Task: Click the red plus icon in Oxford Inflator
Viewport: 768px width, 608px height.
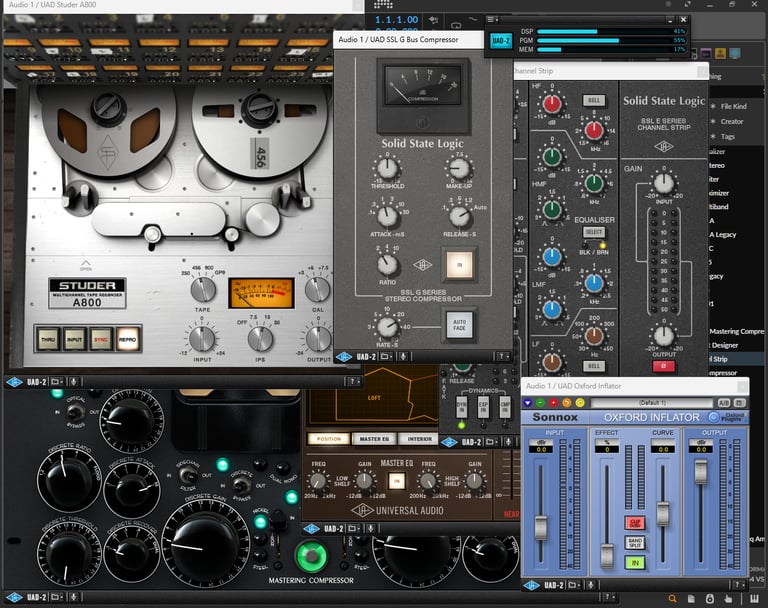Action: coord(553,403)
